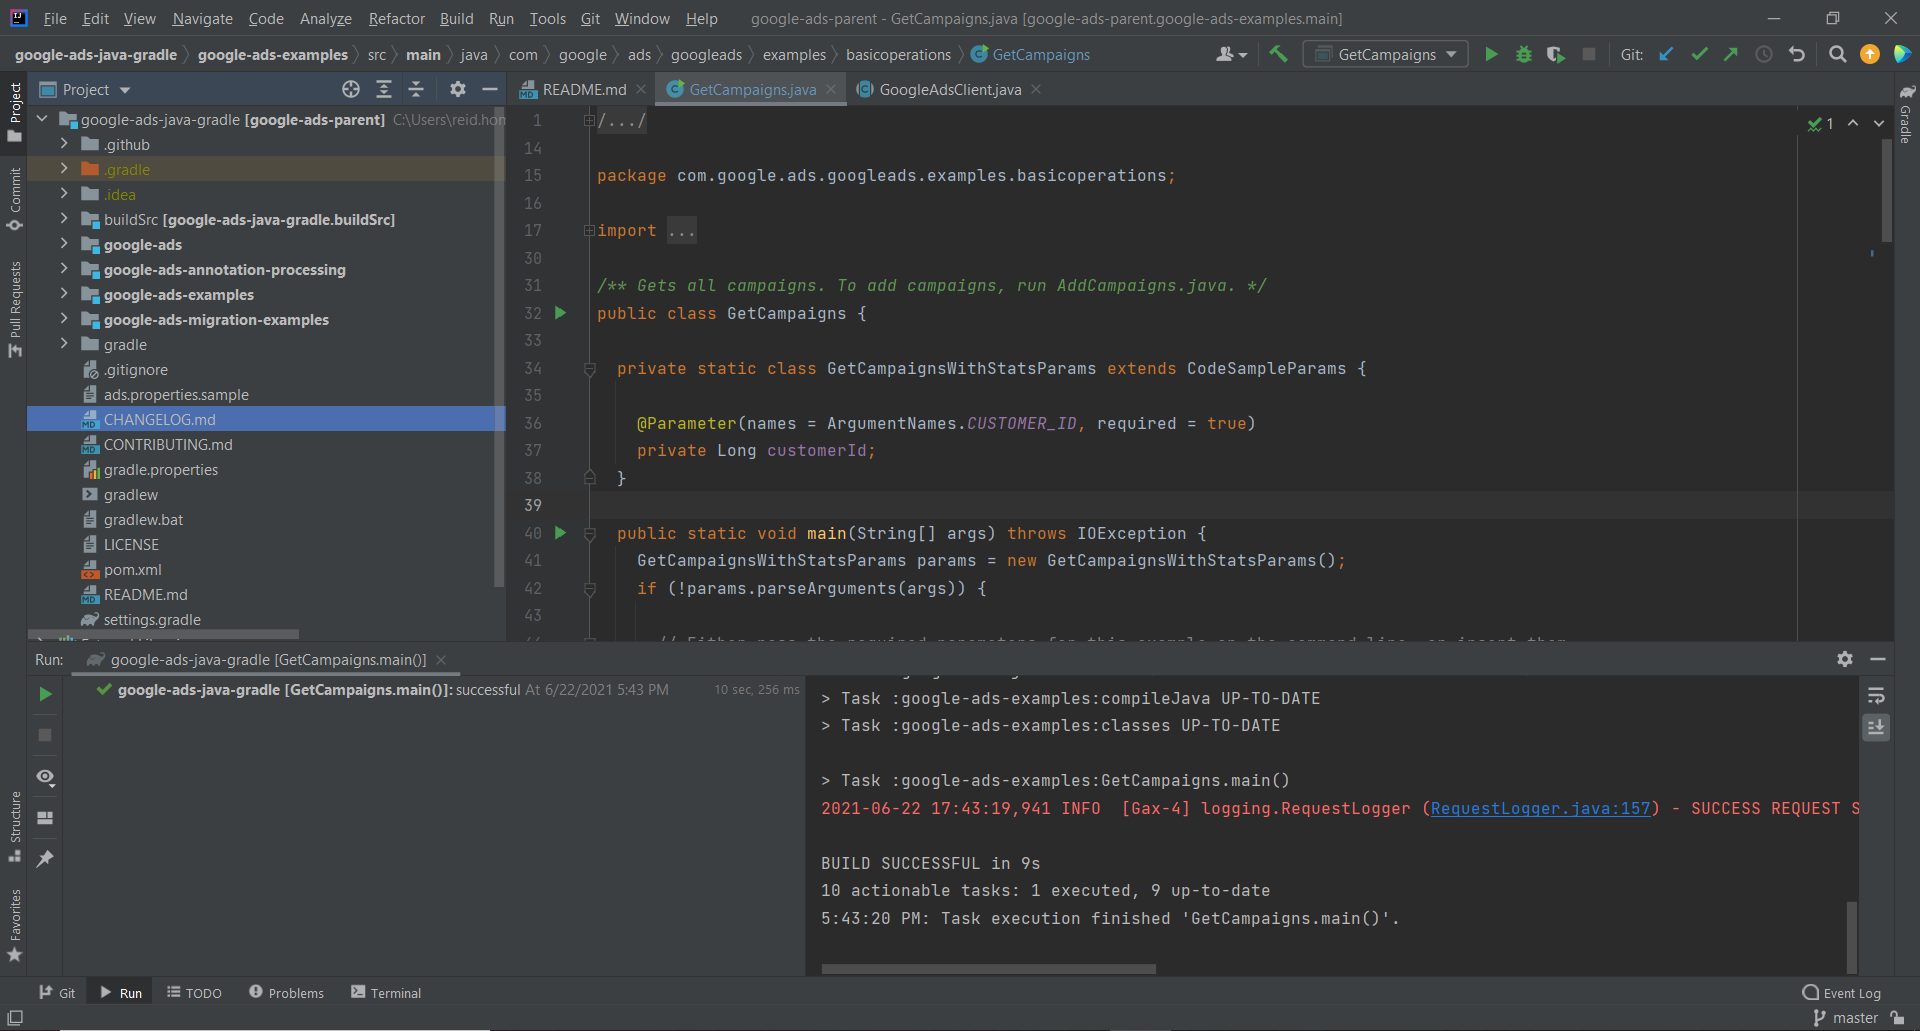Image resolution: width=1920 pixels, height=1031 pixels.
Task: Click the Debug bug icon in toolbar
Action: pyautogui.click(x=1523, y=55)
